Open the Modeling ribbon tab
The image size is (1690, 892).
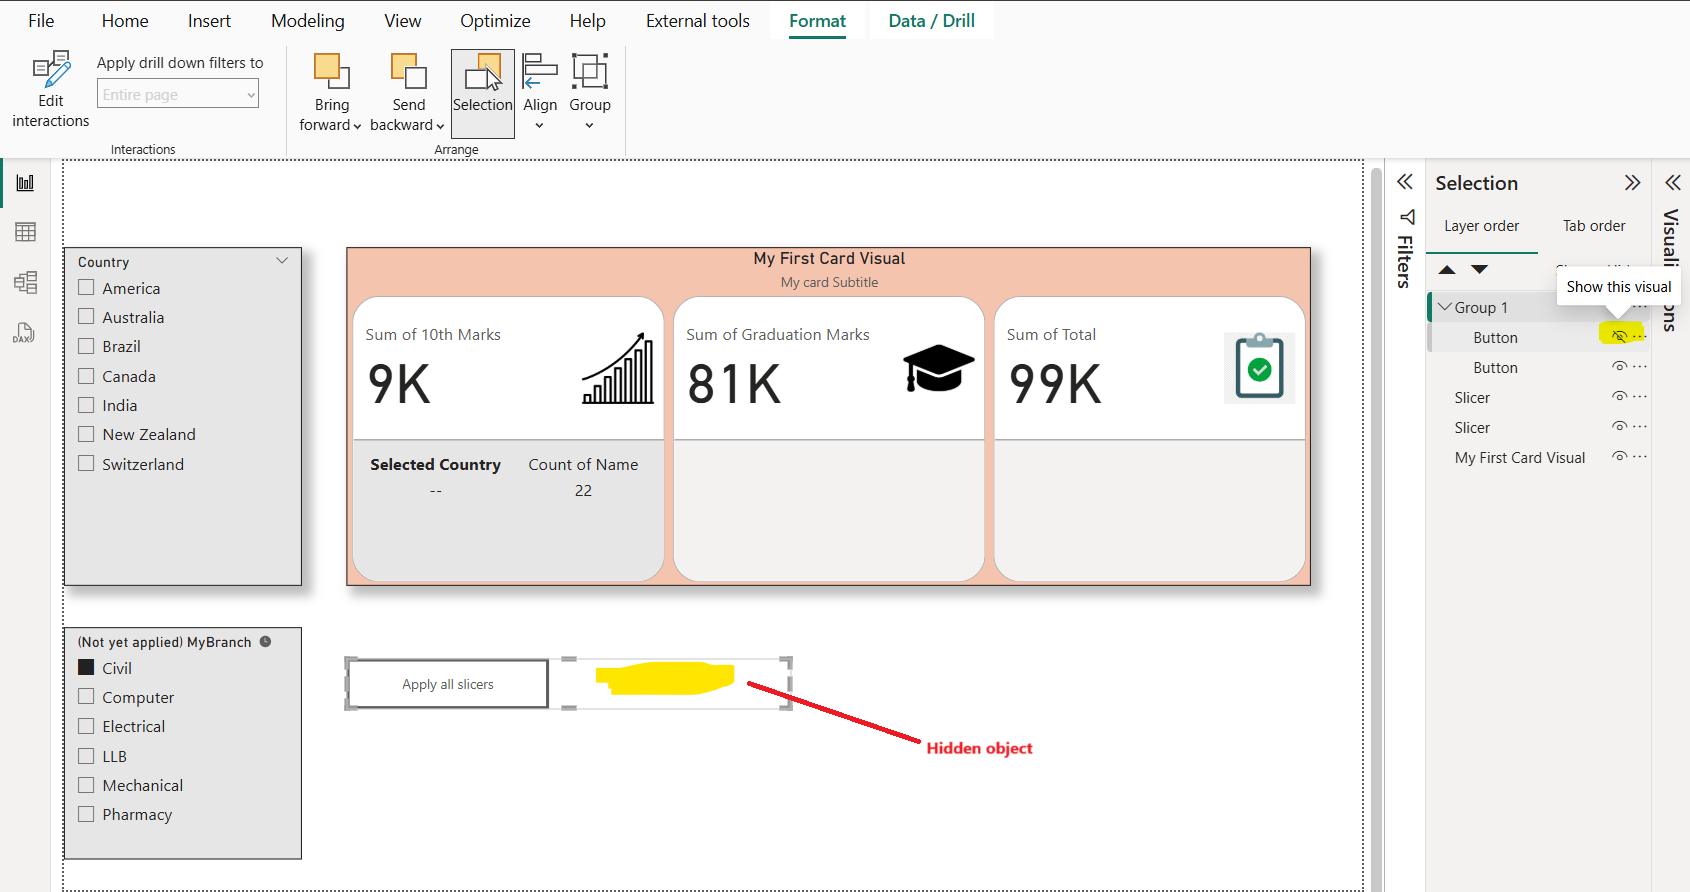click(x=307, y=21)
